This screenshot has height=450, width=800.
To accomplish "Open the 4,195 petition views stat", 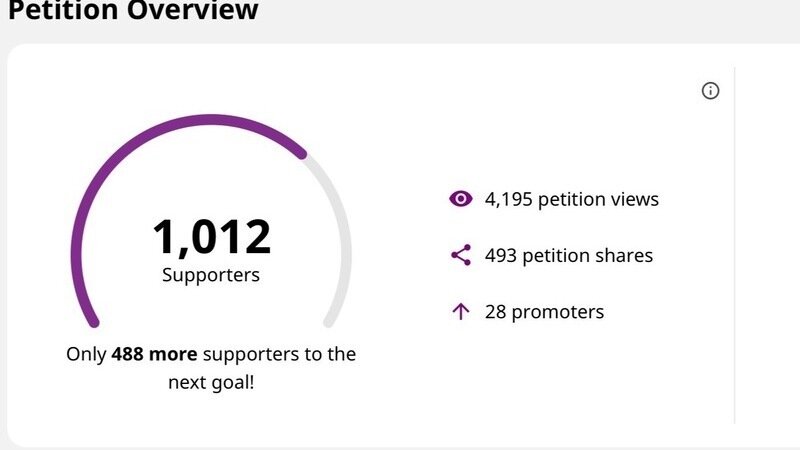I will pos(572,199).
